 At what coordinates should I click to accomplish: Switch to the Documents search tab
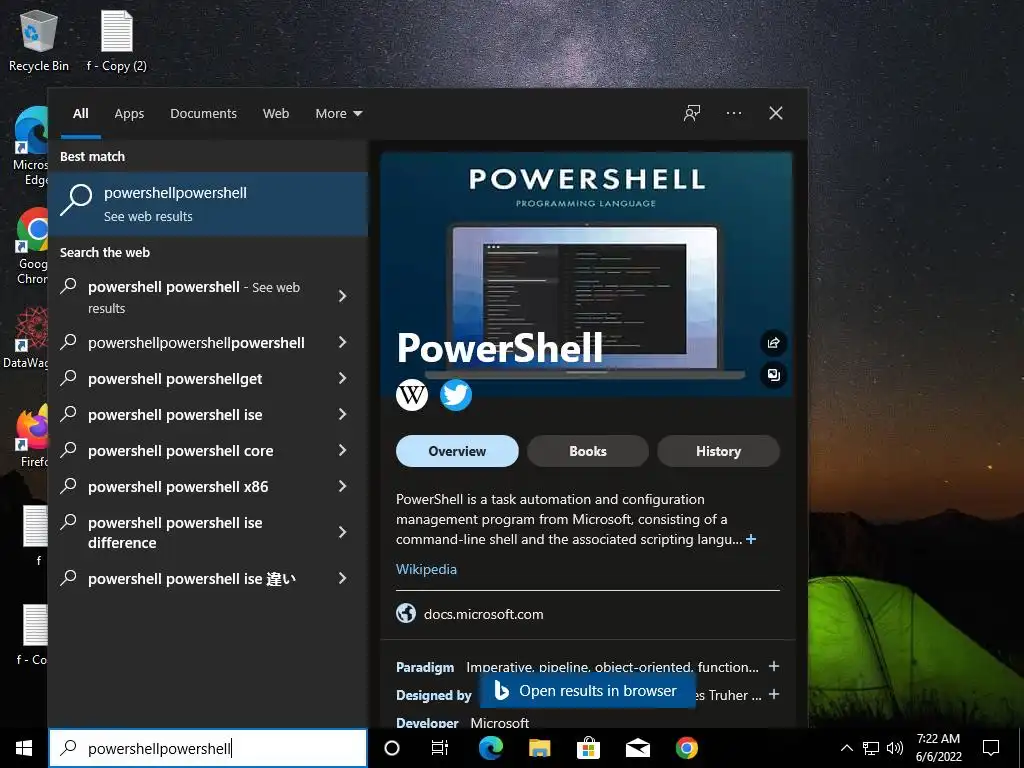203,114
